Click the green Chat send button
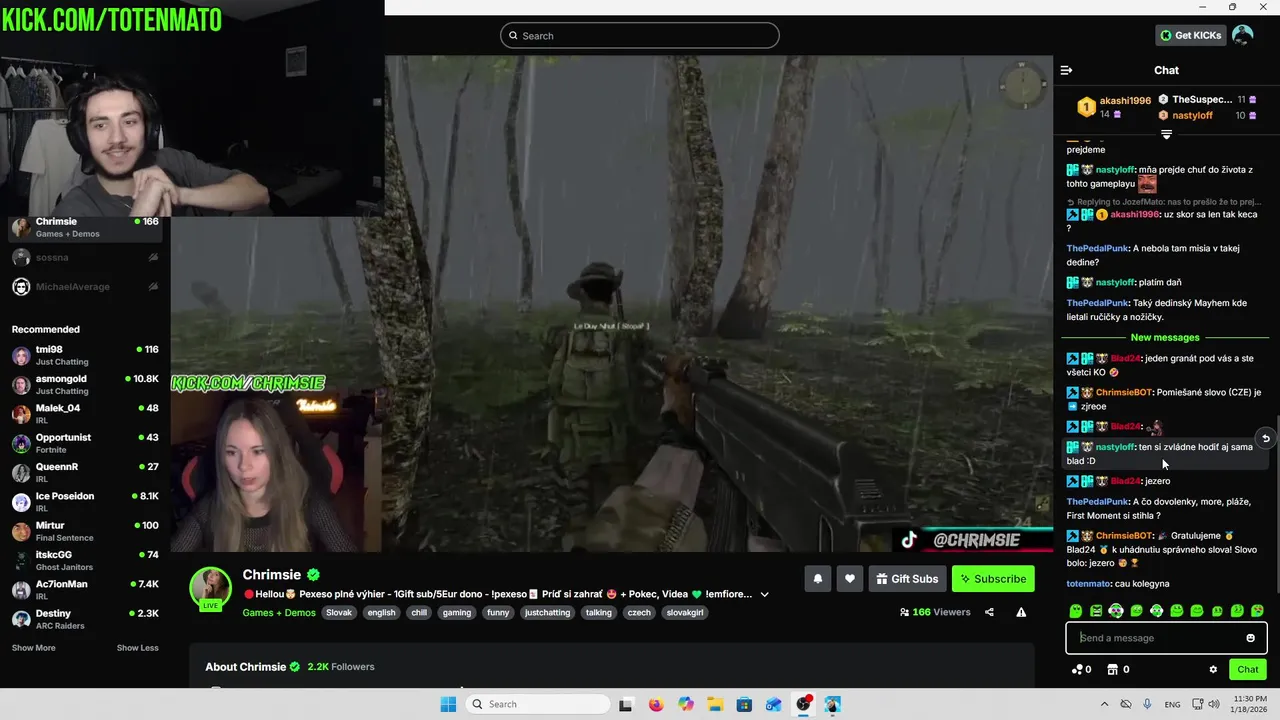1280x720 pixels. pos(1248,670)
